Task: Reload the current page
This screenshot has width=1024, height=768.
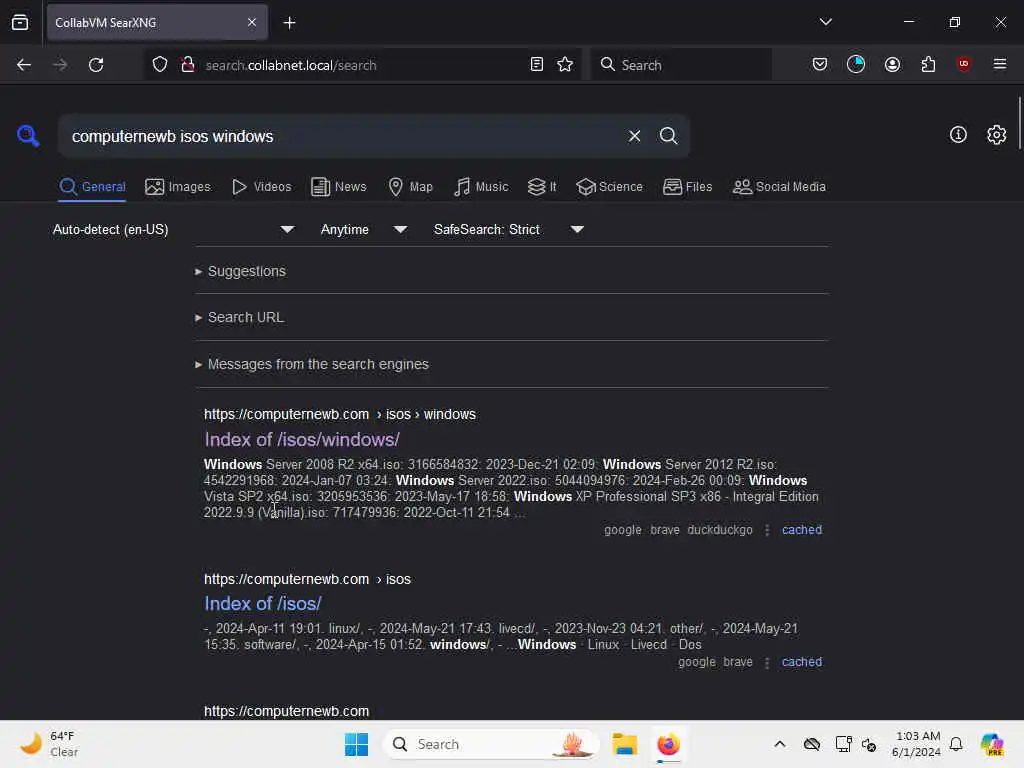Action: coord(96,65)
